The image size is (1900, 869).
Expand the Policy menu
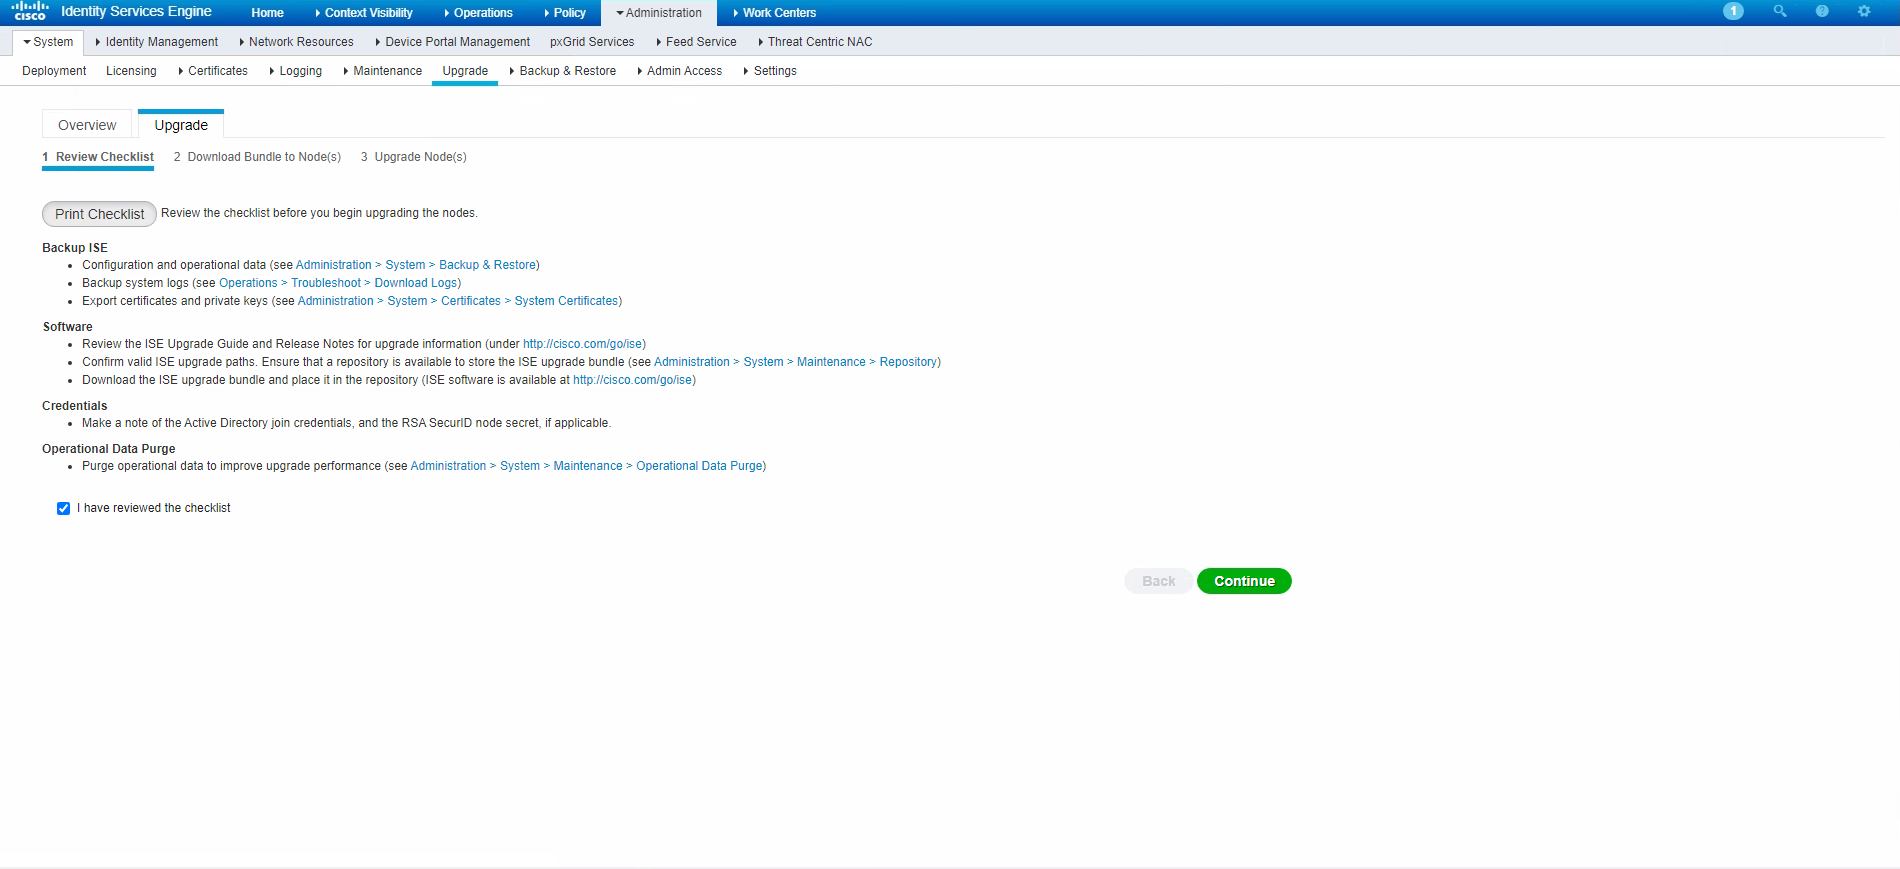tap(566, 13)
